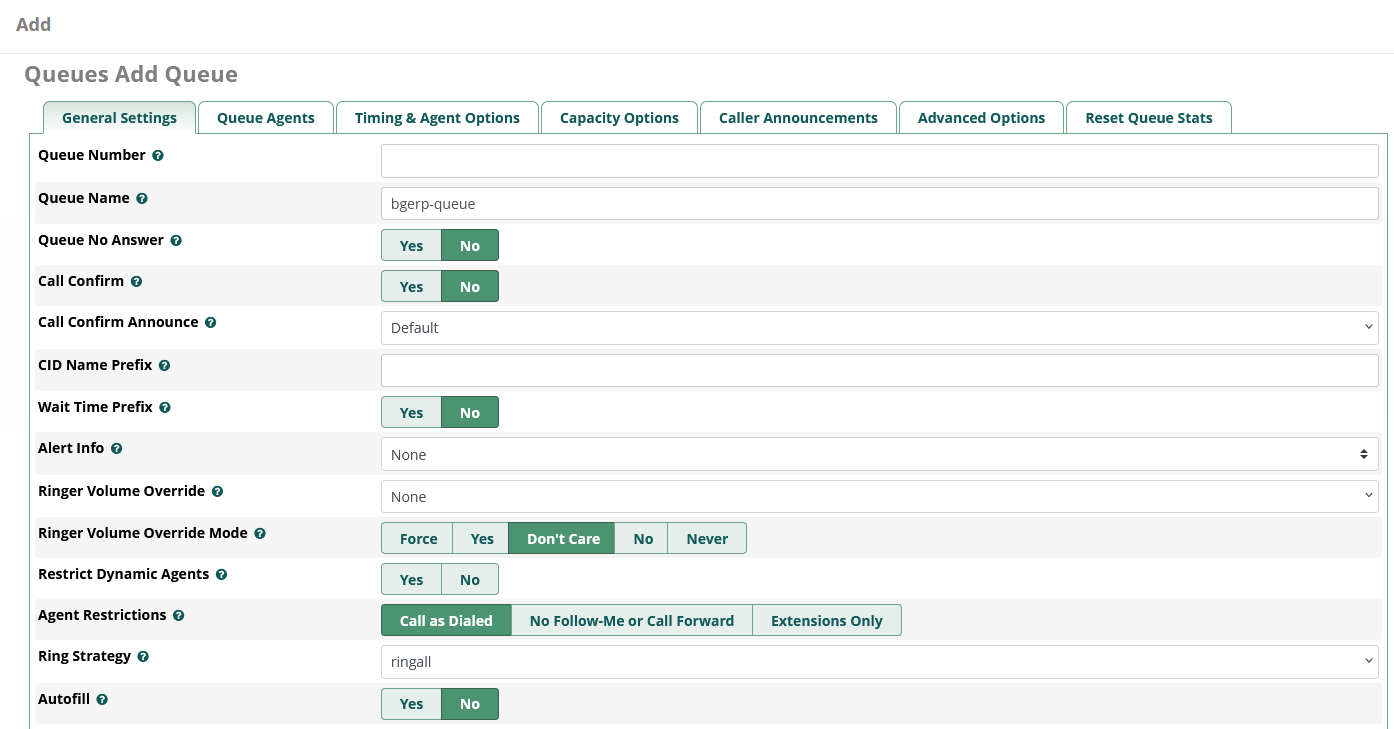Select Extensions Only agent restriction
Screen dimensions: 1394x729
826,621
